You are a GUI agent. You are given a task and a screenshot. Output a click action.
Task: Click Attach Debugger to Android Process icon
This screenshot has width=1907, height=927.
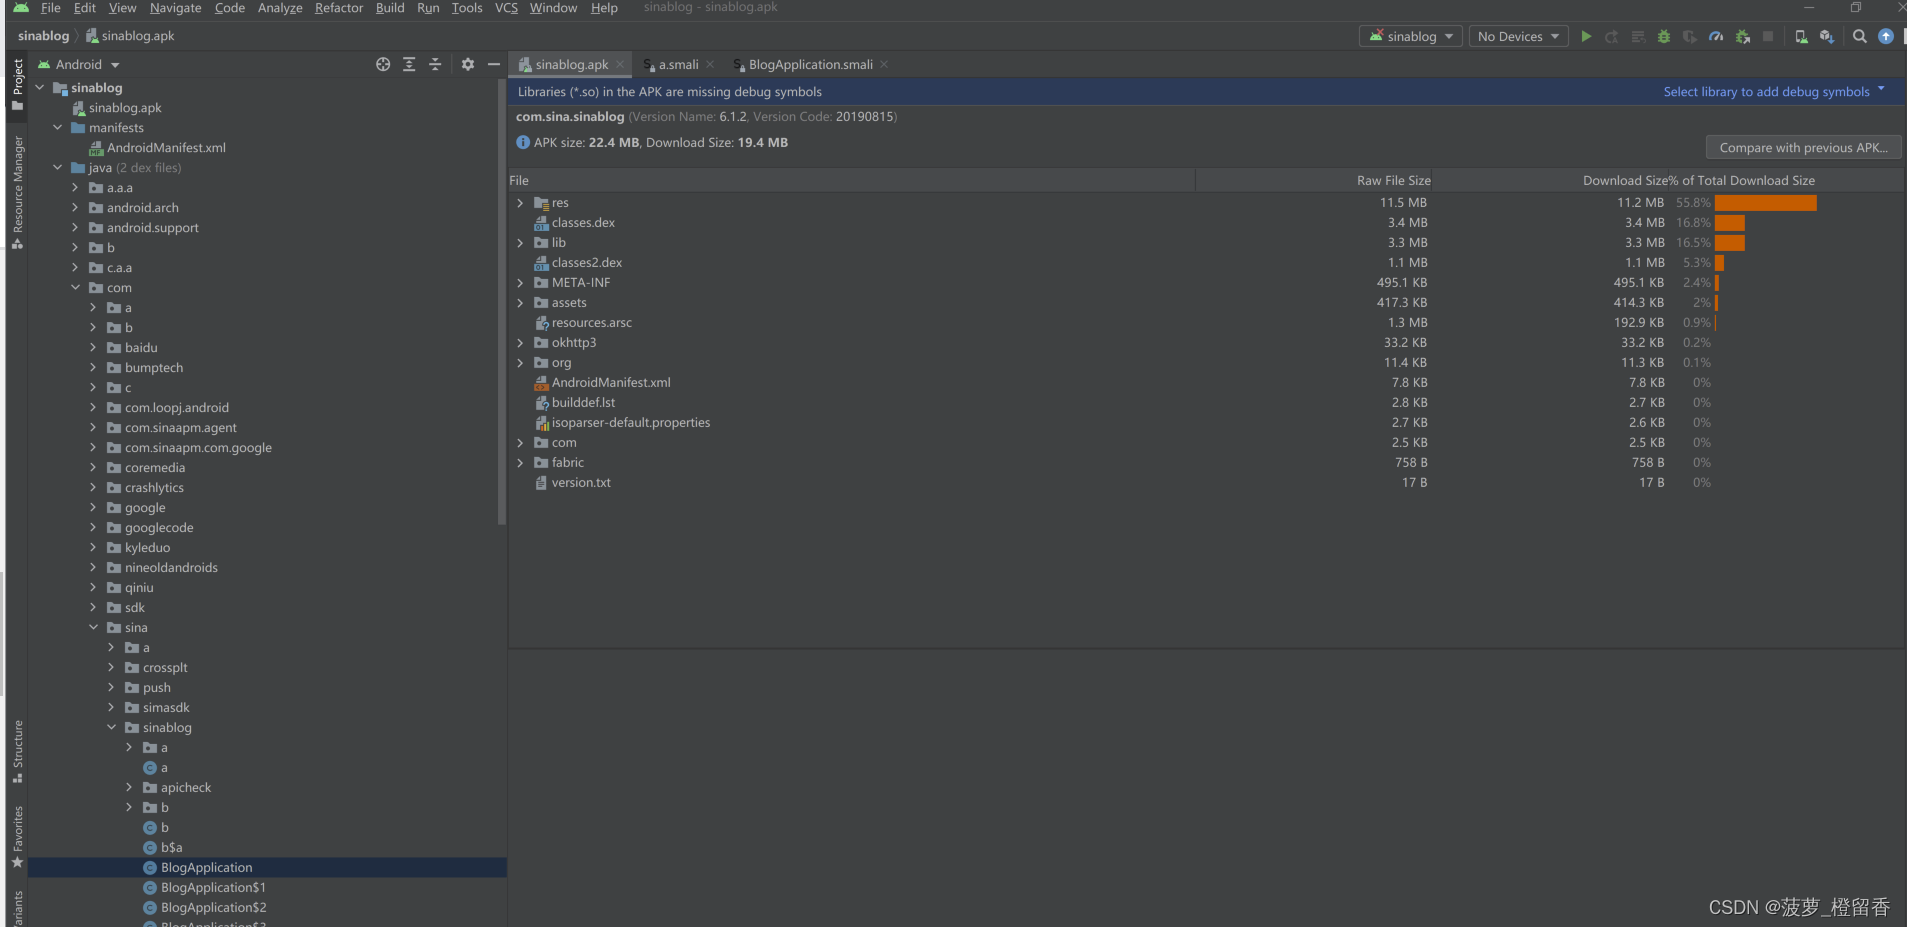point(1743,36)
